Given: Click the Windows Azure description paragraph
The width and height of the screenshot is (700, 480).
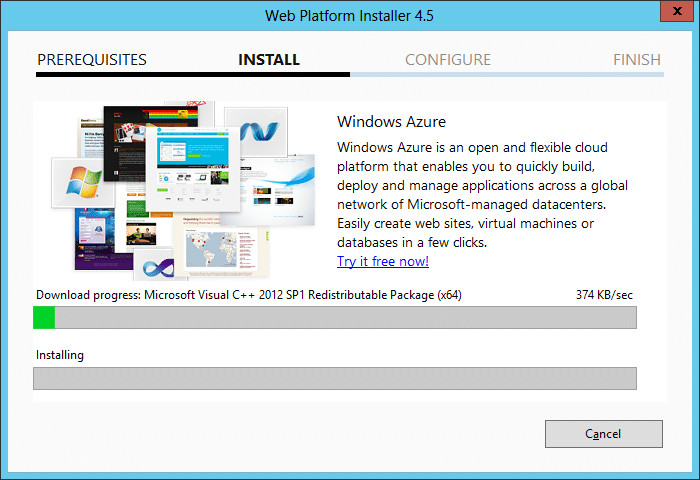Looking at the screenshot, I should [482, 195].
